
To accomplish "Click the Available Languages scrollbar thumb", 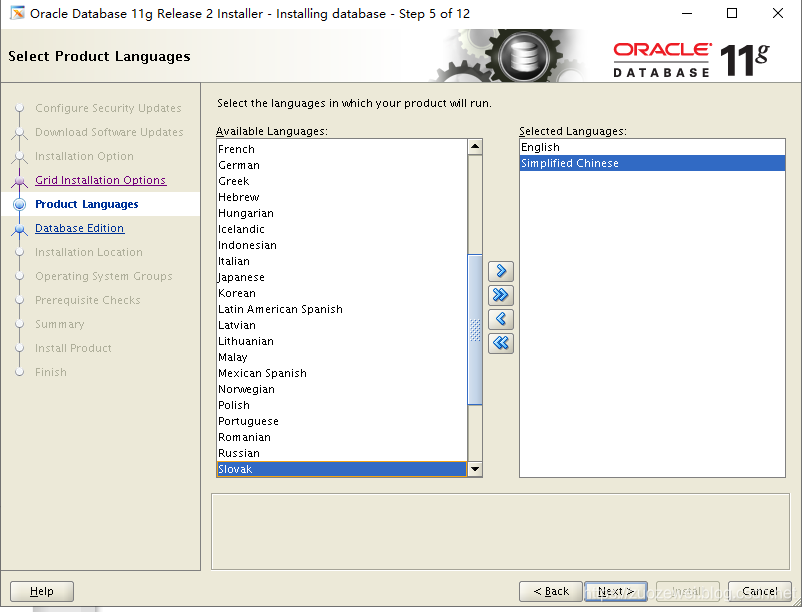I will coord(475,329).
